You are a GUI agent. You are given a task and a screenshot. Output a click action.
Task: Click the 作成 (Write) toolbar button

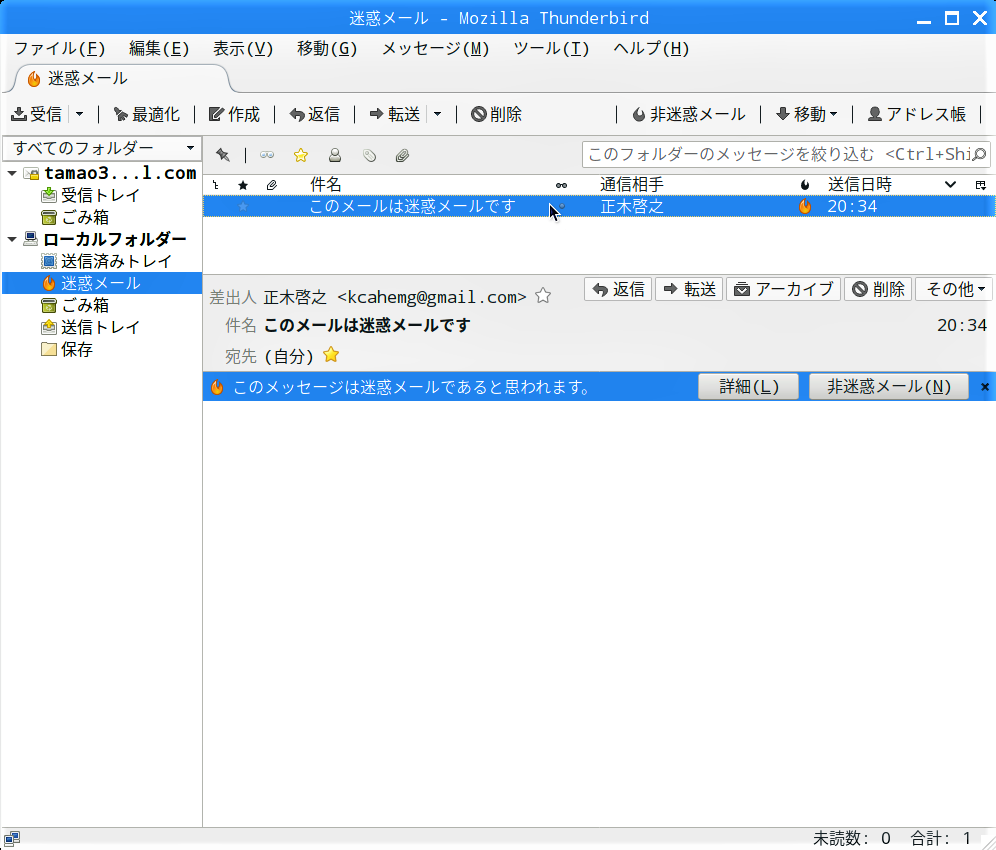[235, 114]
